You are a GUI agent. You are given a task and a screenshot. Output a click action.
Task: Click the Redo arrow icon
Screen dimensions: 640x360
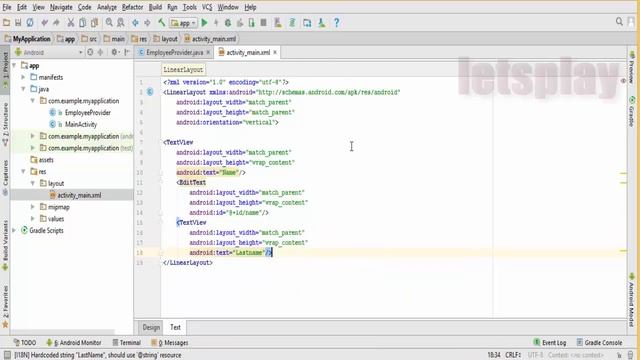[x=56, y=23]
